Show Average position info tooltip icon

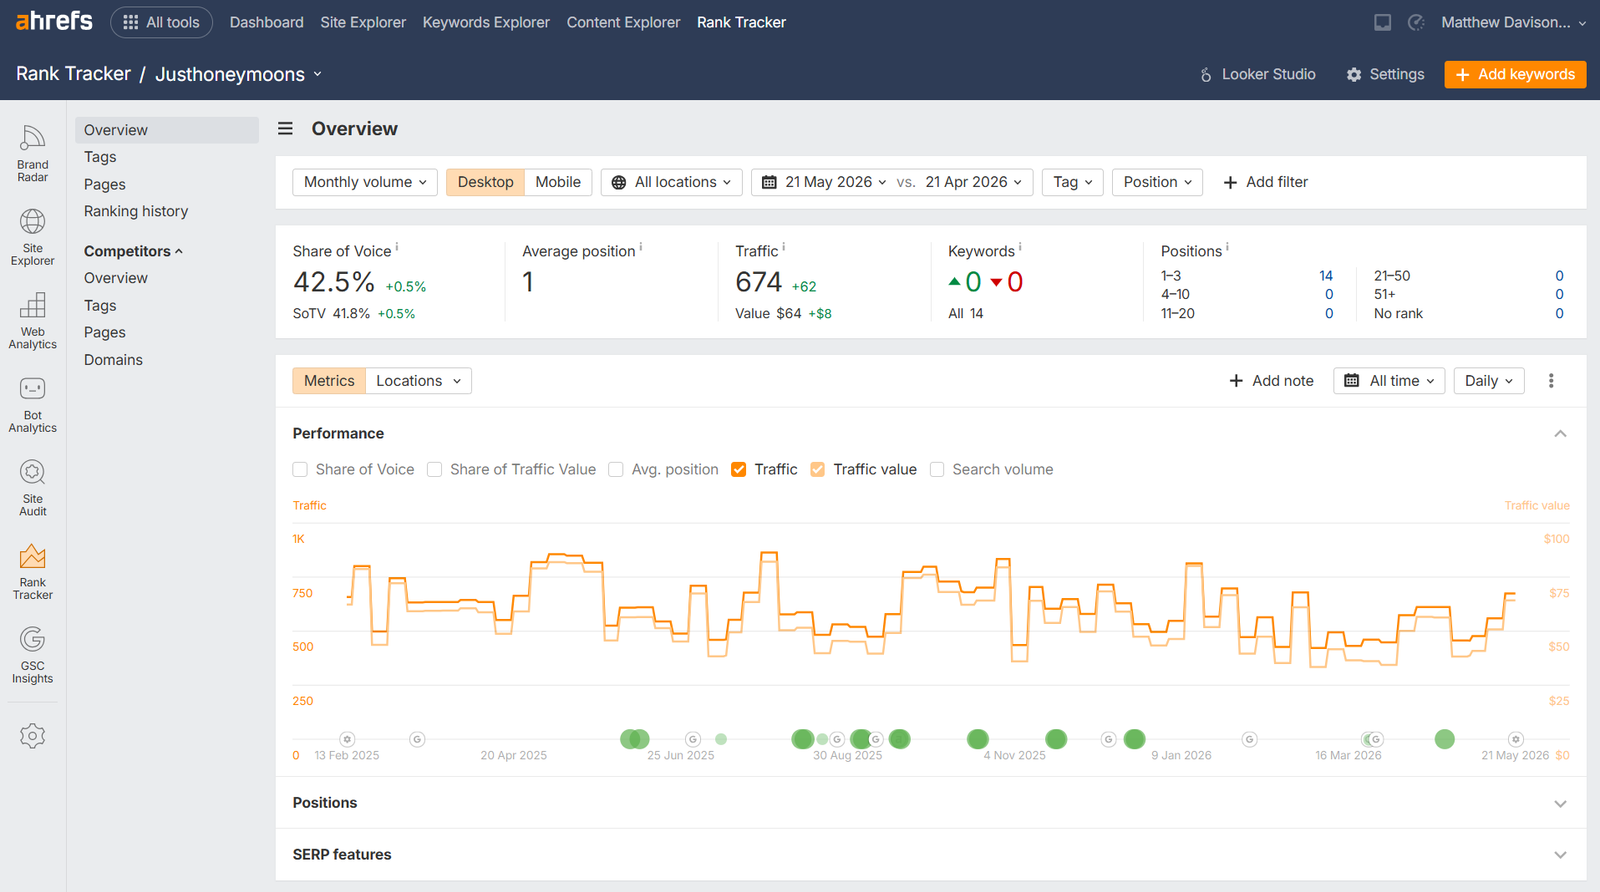click(x=641, y=246)
